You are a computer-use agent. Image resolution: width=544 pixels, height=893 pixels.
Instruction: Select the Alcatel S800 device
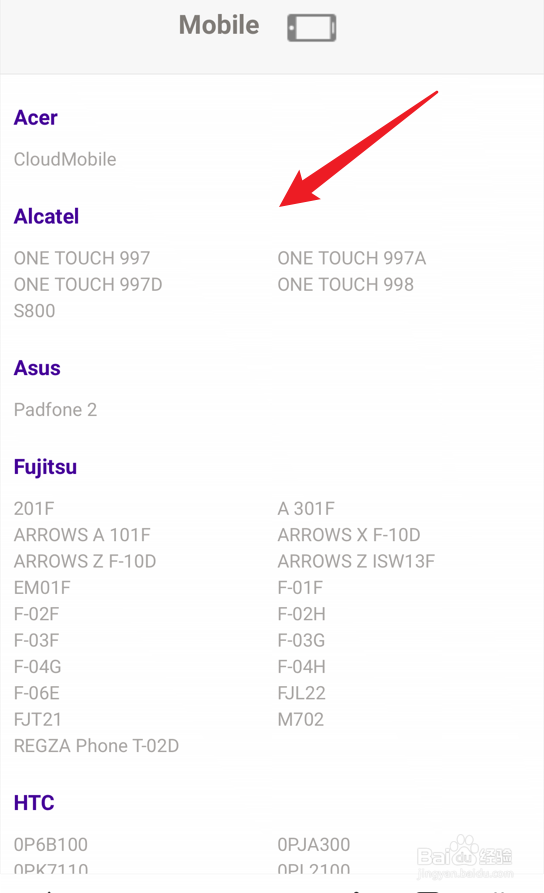35,311
